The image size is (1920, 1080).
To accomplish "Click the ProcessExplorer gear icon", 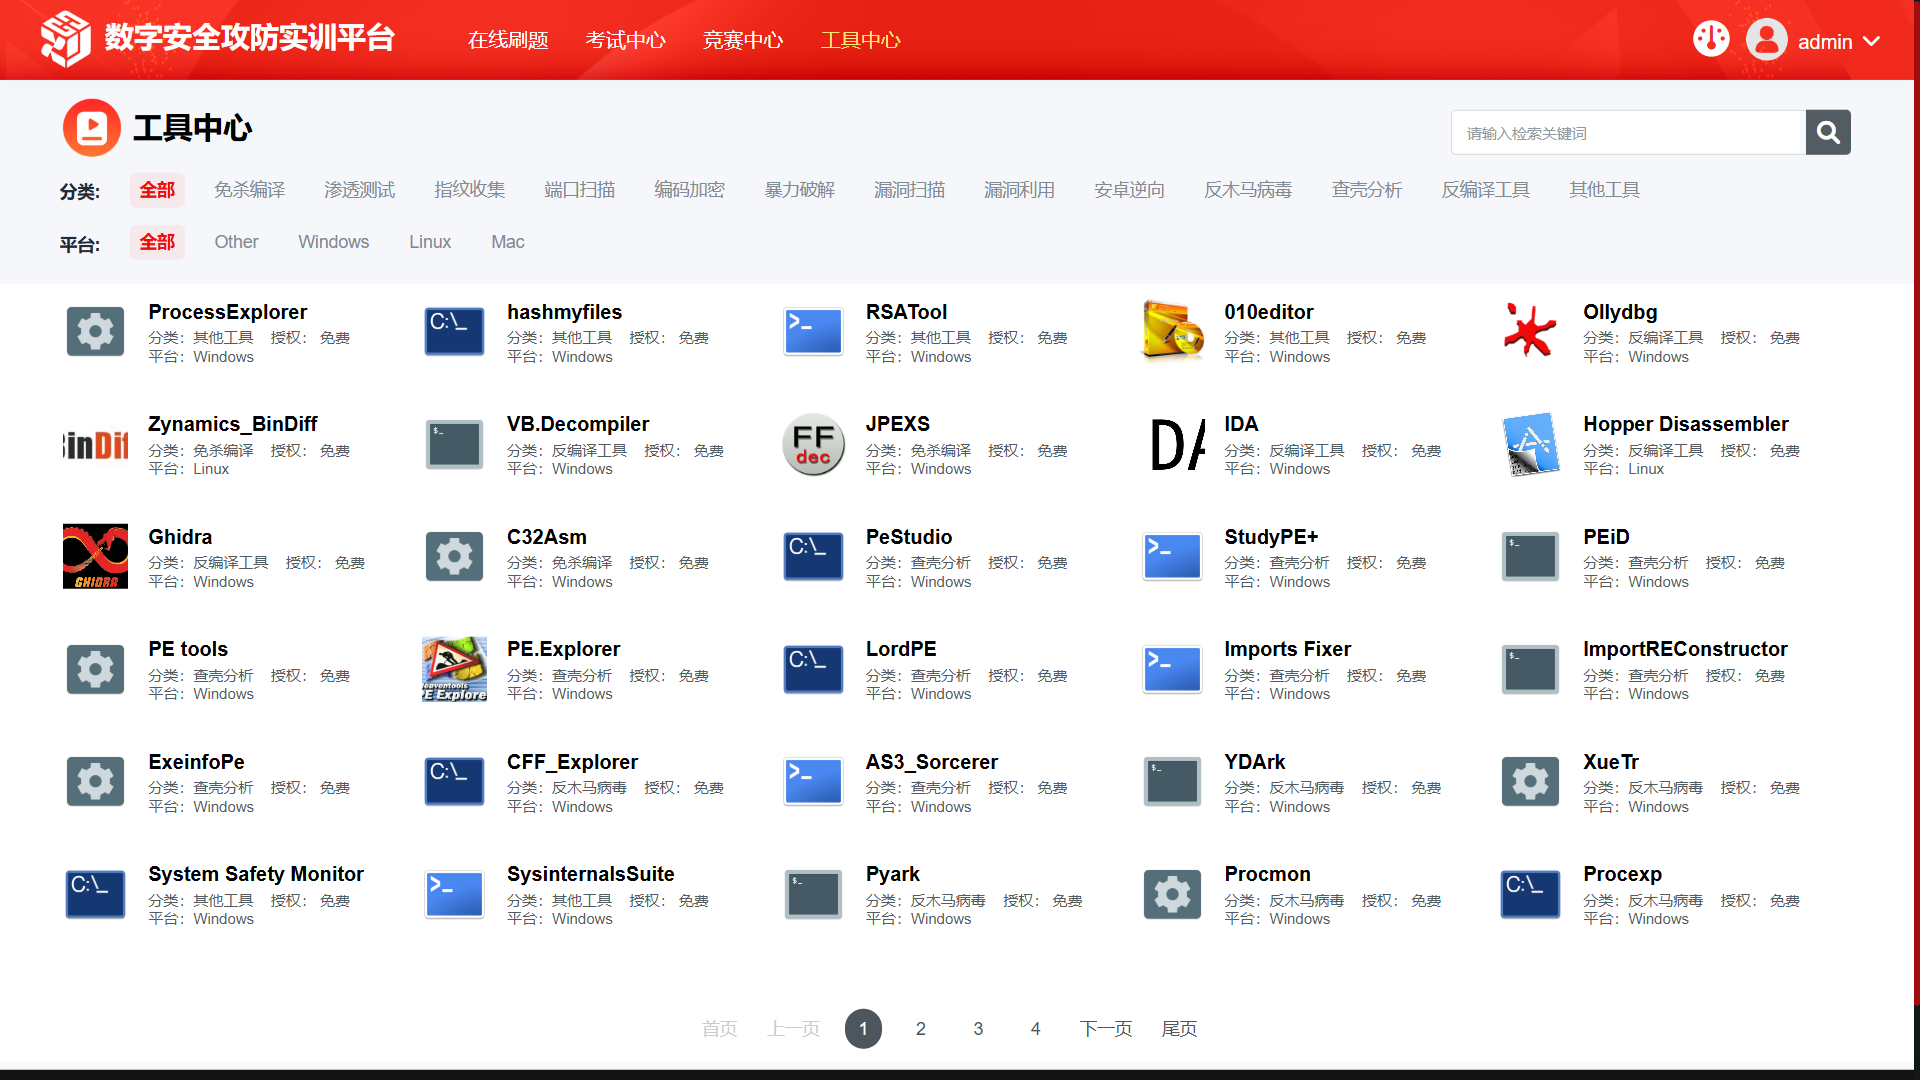I will (95, 331).
